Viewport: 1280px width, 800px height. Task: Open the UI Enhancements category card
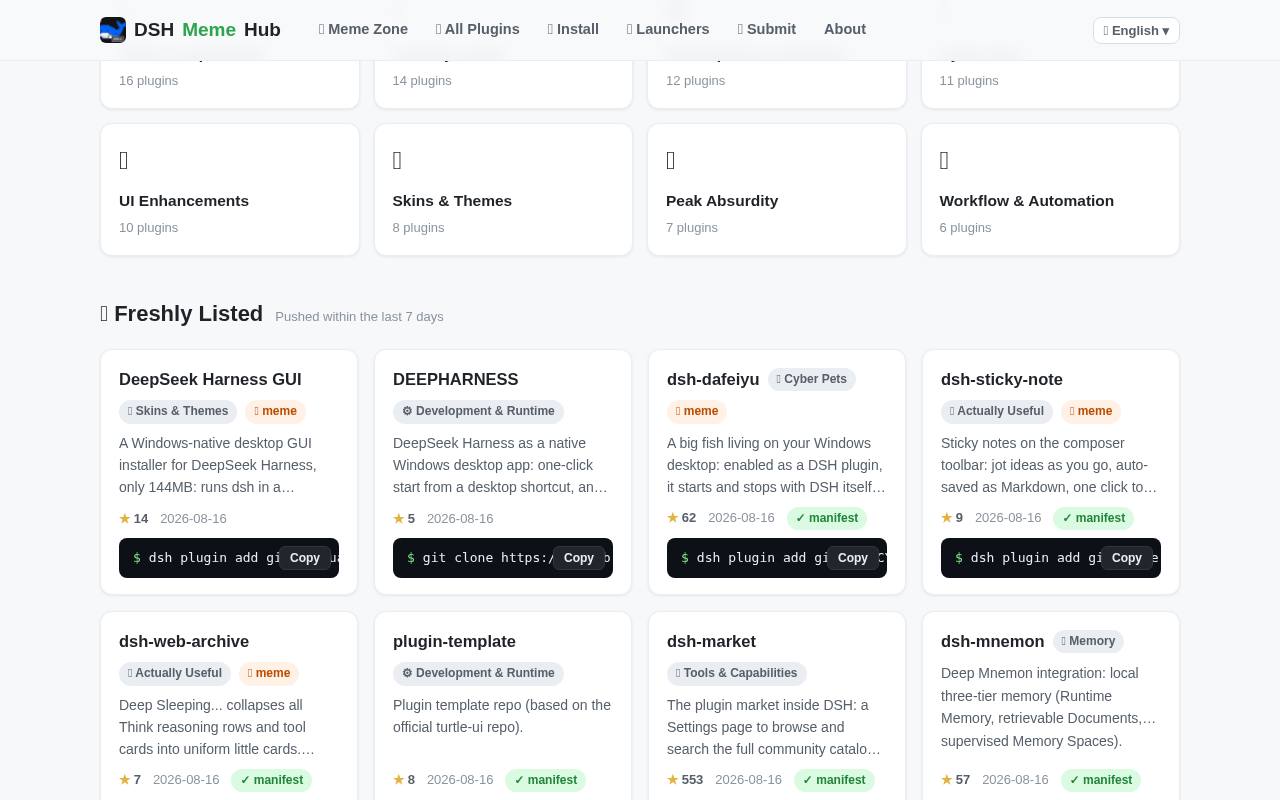230,190
